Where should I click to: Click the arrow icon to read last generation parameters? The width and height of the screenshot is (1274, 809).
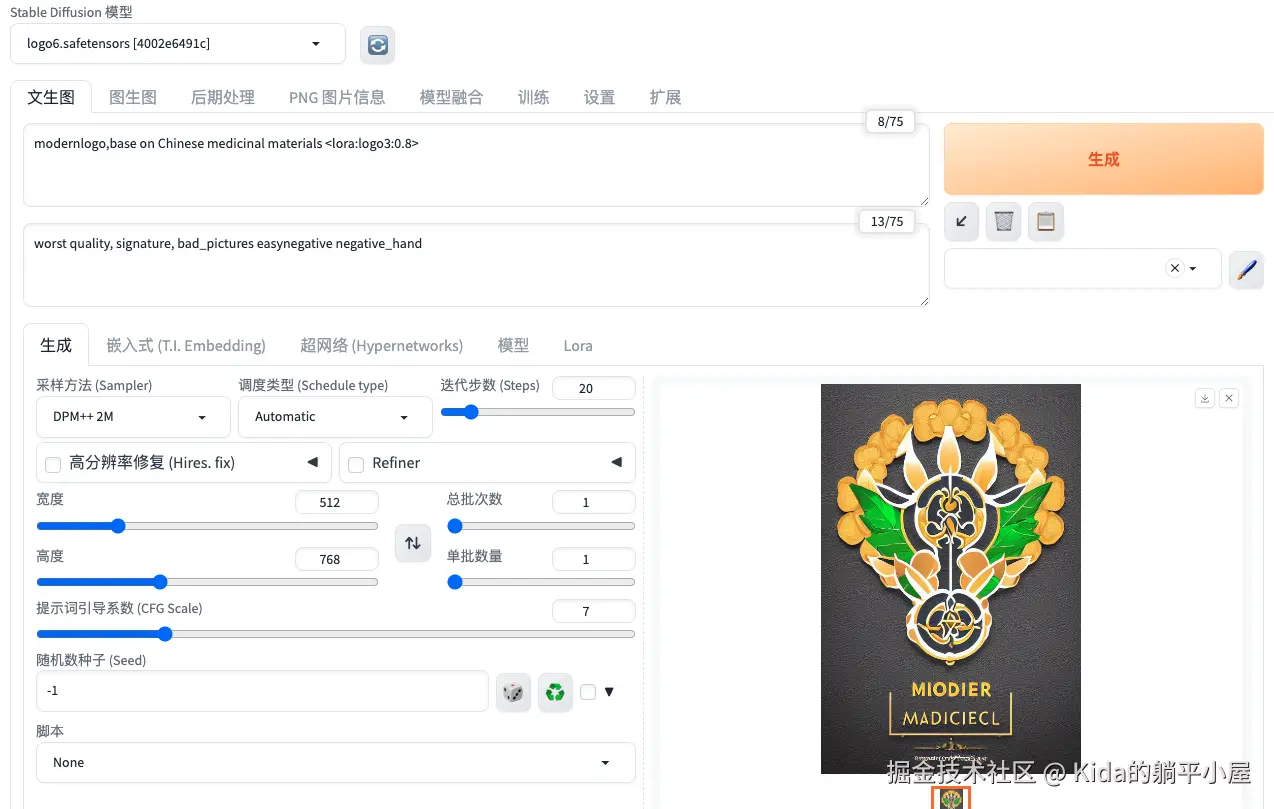pyautogui.click(x=962, y=221)
